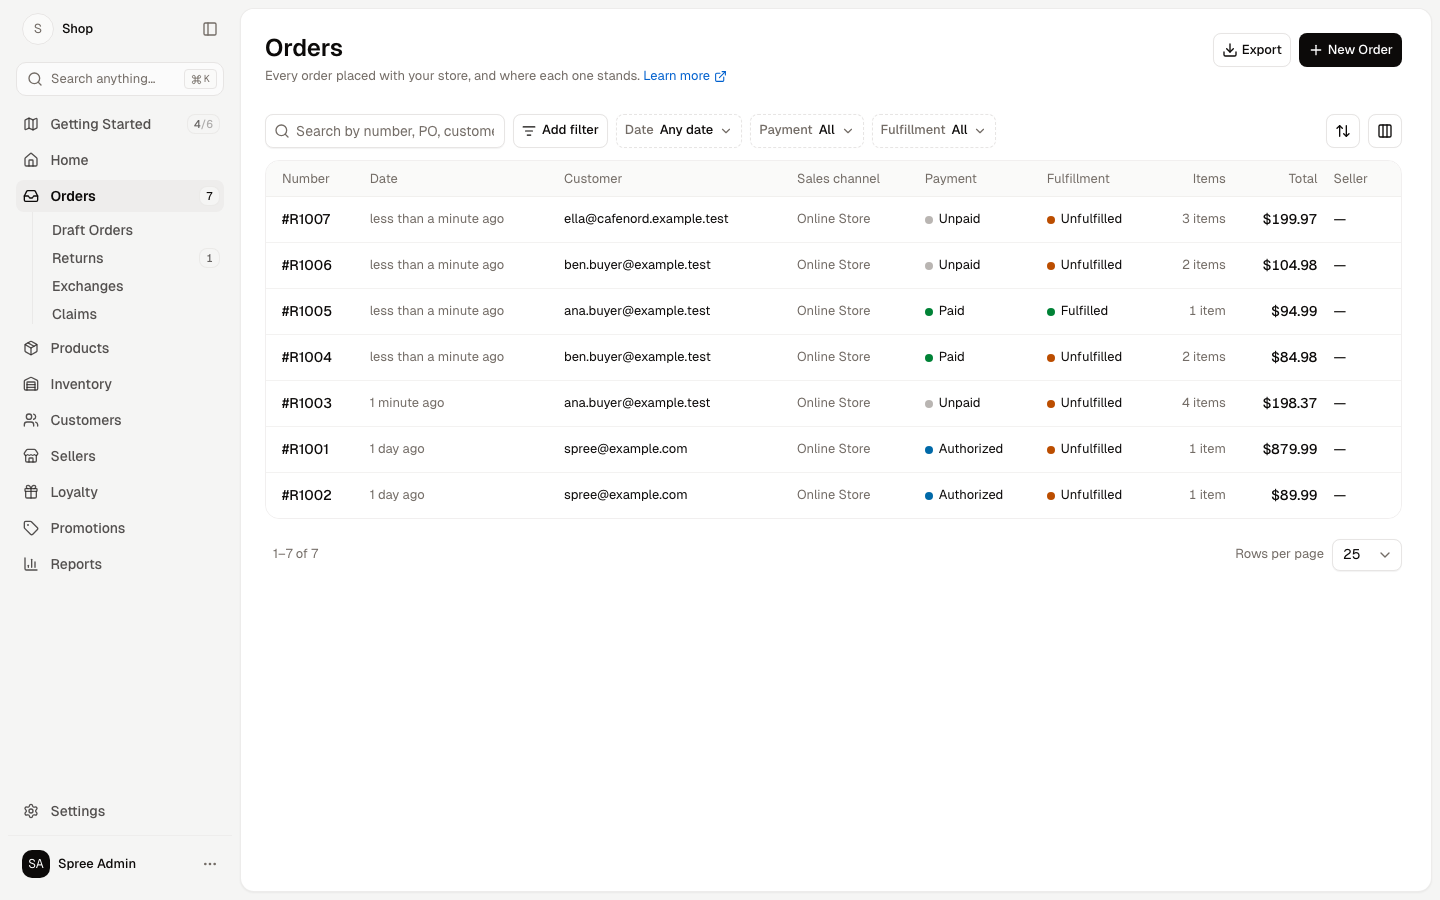Click the Settings gear icon
Image resolution: width=1440 pixels, height=900 pixels.
pos(31,811)
